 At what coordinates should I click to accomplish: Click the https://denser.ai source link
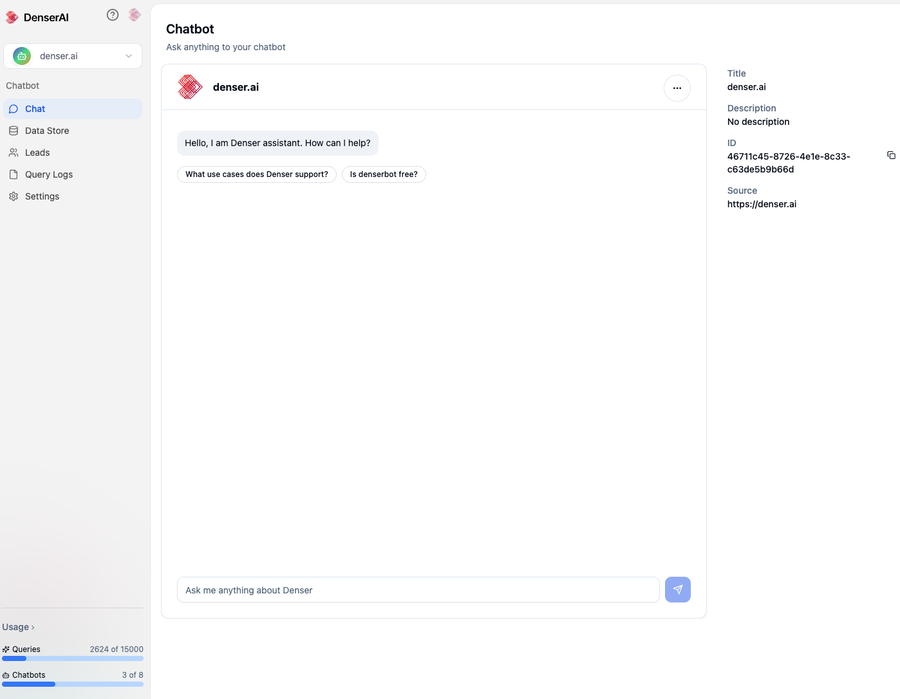click(762, 204)
